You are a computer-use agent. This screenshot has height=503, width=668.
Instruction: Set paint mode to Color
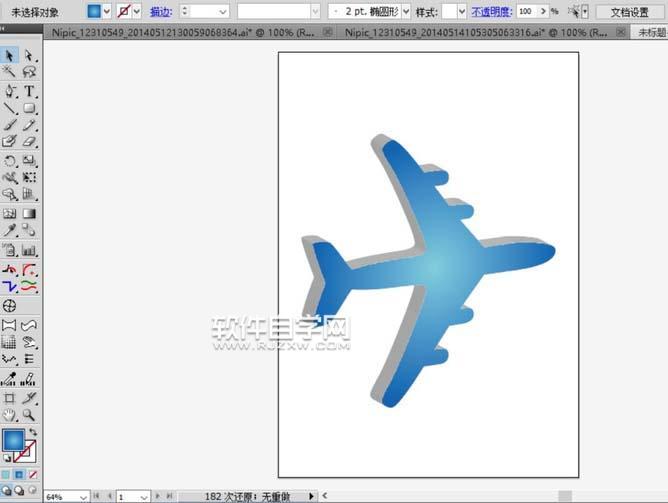6,474
